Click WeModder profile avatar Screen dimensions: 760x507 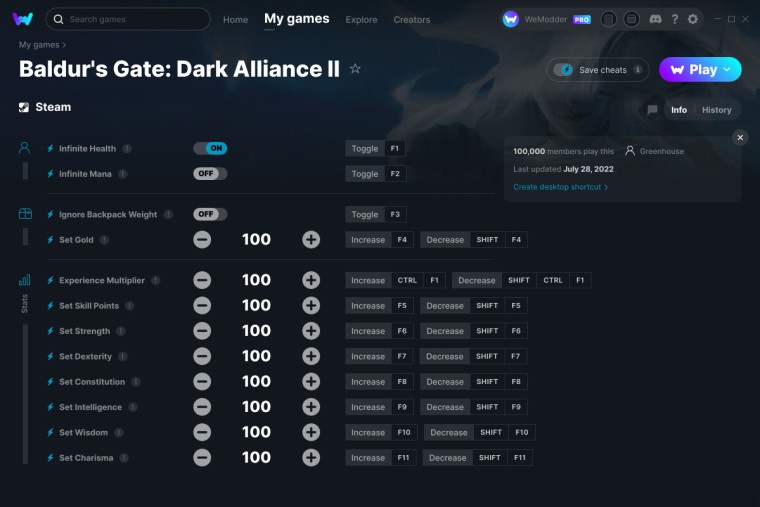coord(510,19)
